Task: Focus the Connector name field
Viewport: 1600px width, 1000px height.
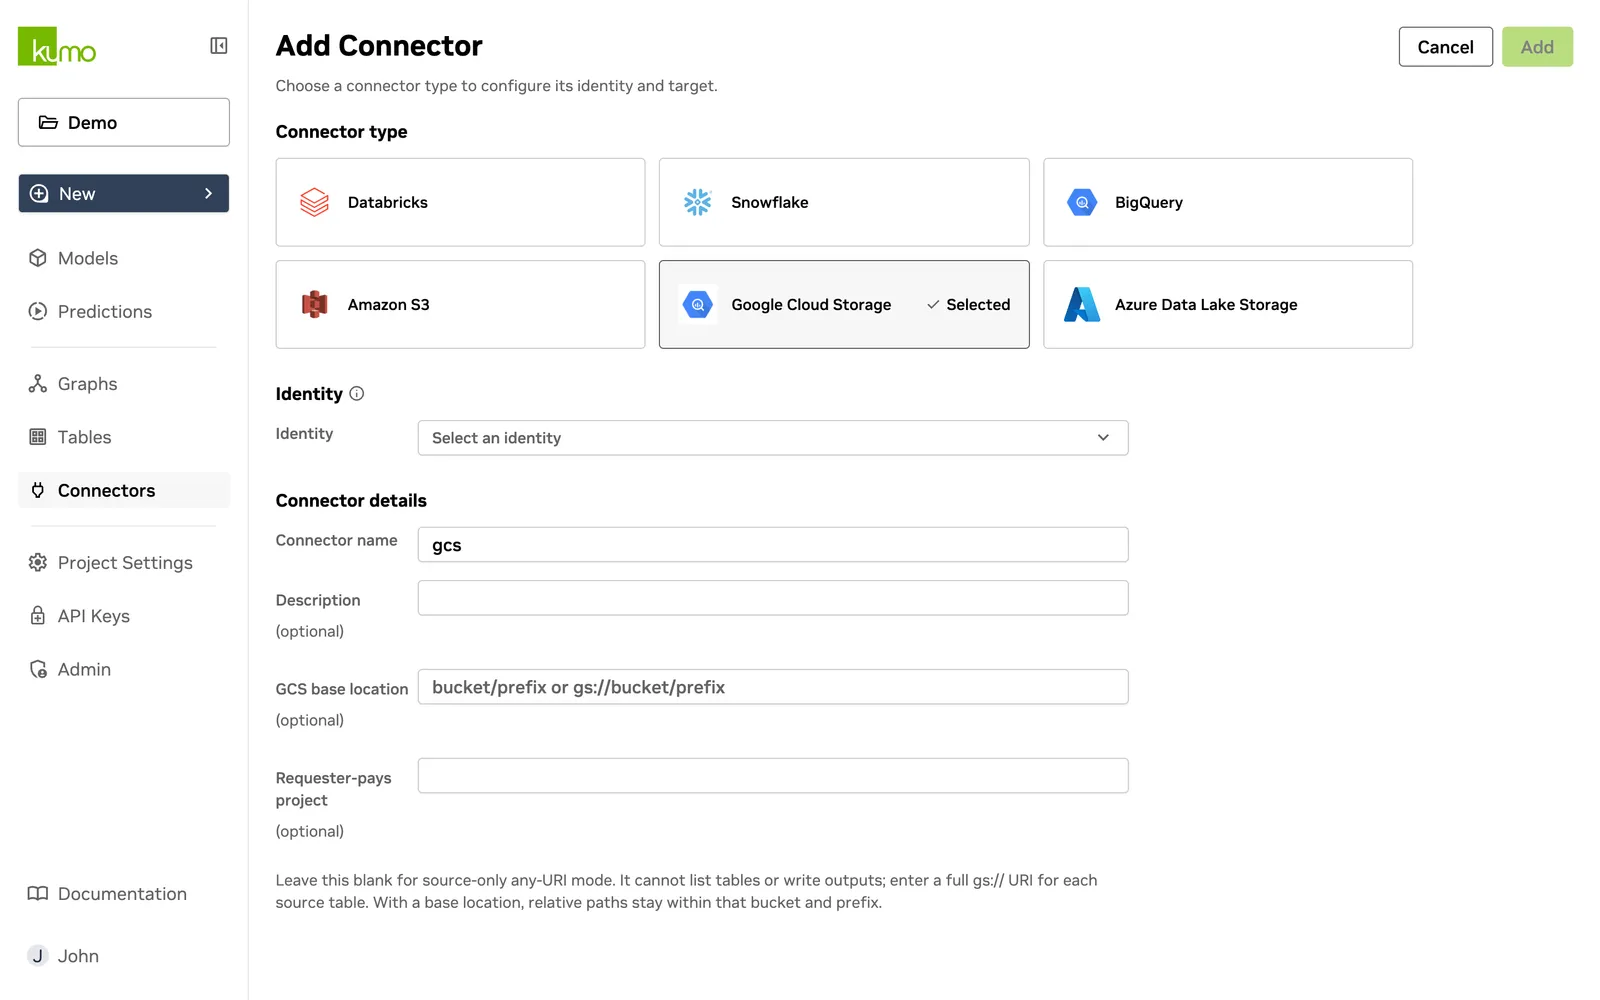Action: pos(773,545)
